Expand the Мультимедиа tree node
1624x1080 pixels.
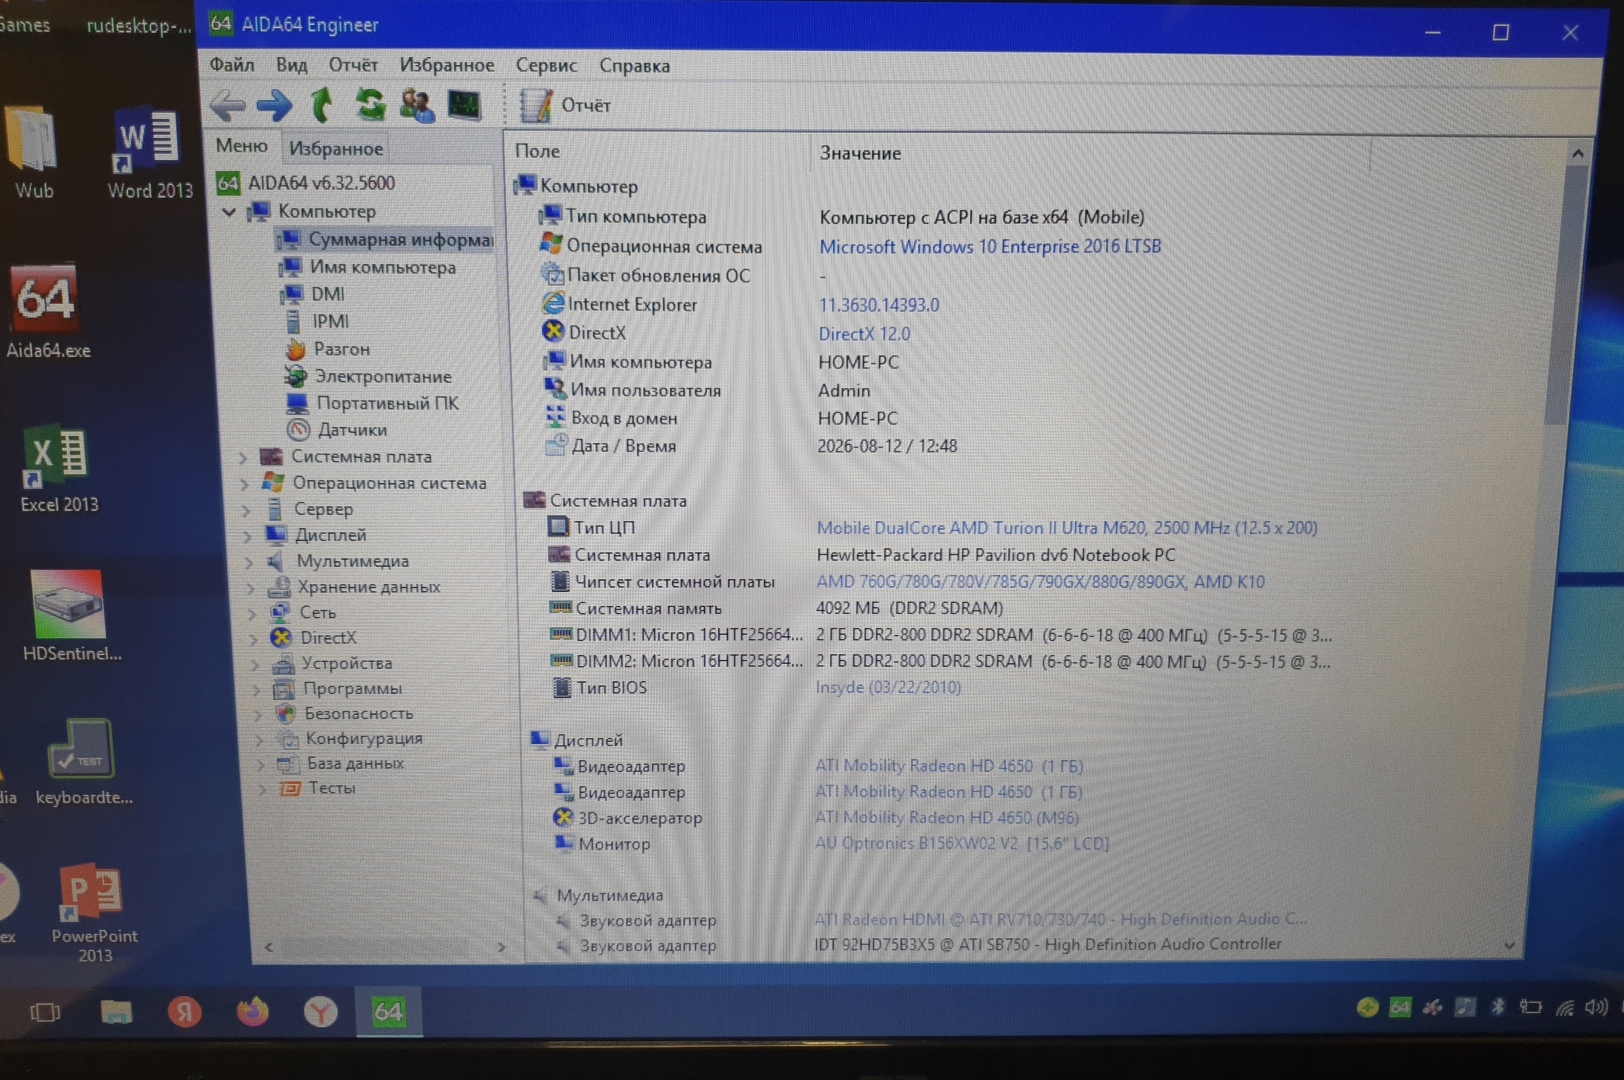pos(250,562)
